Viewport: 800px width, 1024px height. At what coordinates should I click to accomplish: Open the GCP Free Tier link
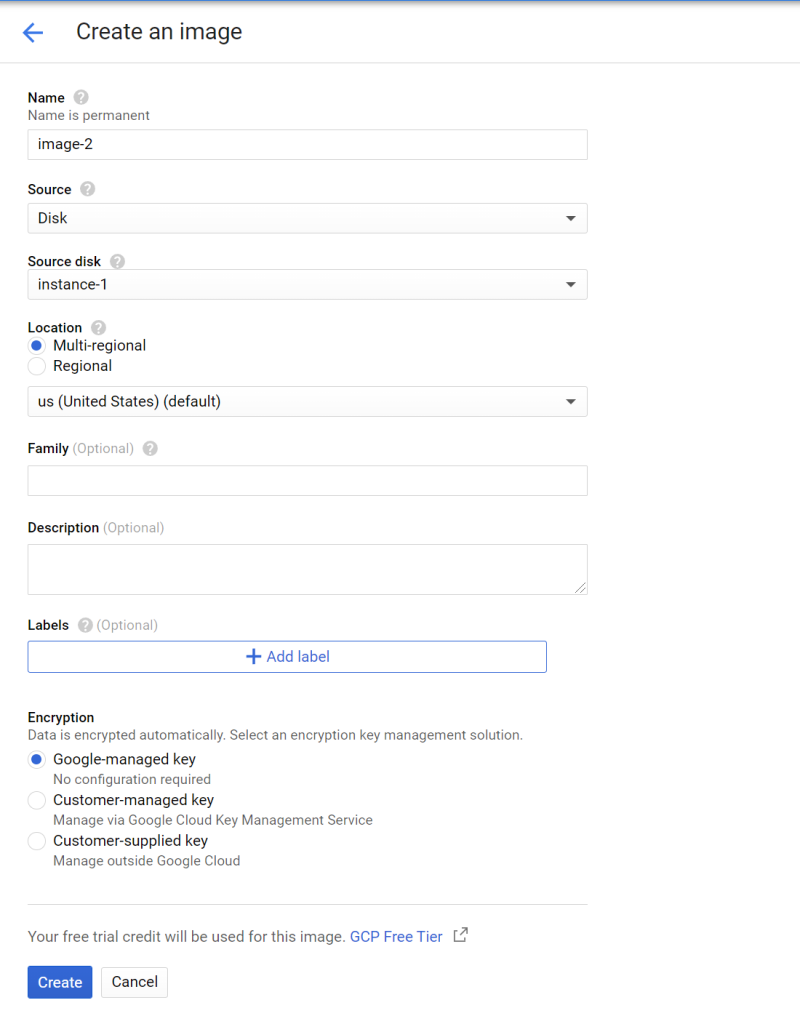point(396,936)
